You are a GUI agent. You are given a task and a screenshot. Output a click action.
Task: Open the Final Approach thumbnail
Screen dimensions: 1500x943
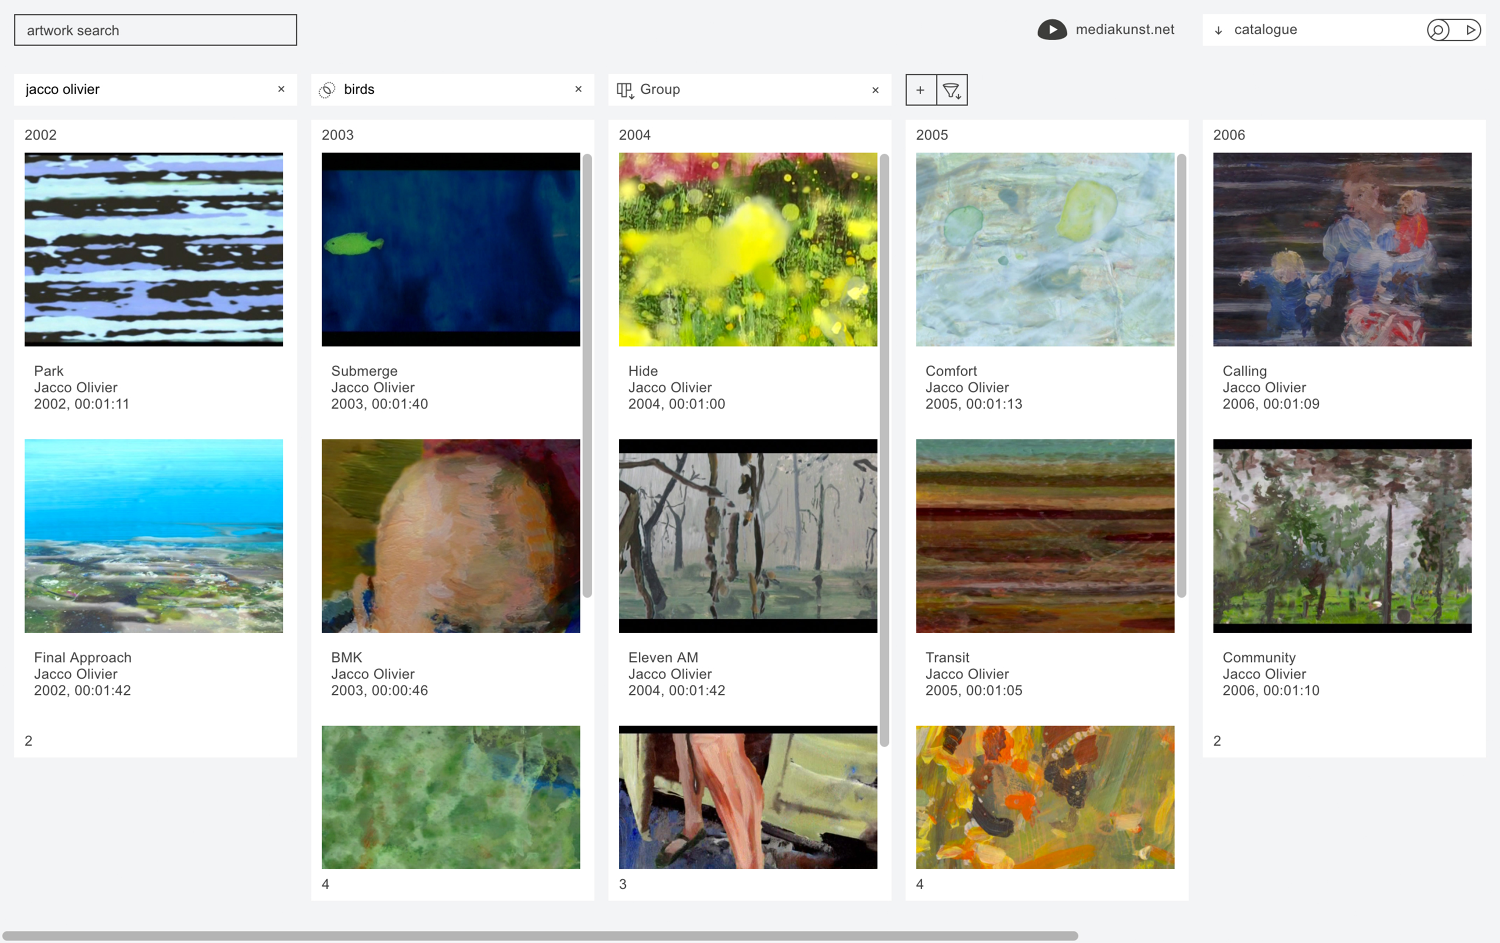tap(154, 536)
